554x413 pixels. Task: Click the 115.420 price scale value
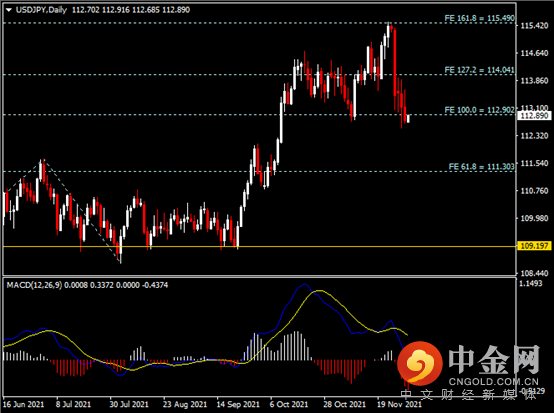534,25
